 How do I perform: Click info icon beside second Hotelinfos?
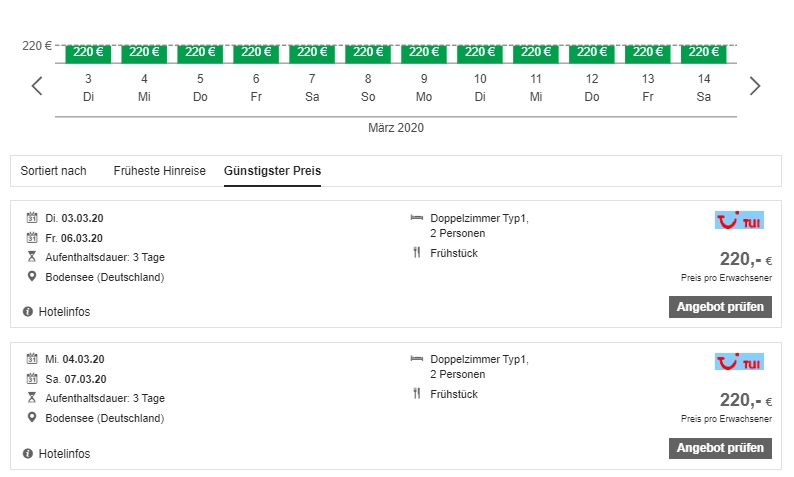pyautogui.click(x=28, y=453)
